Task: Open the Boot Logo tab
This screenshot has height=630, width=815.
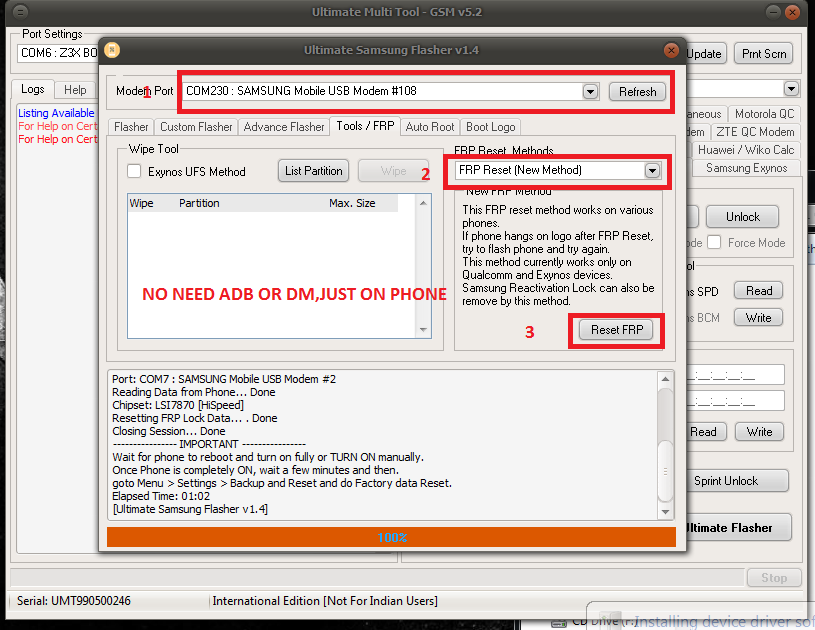Action: click(490, 127)
